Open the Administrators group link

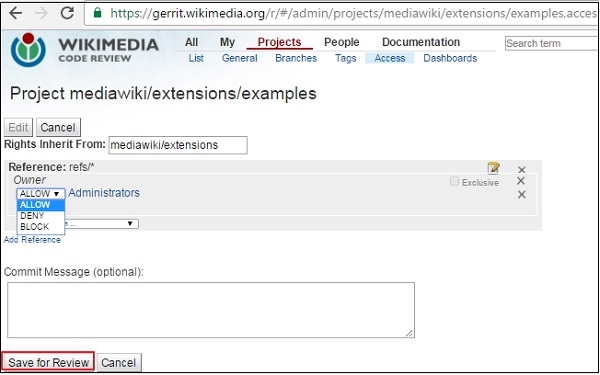[104, 193]
